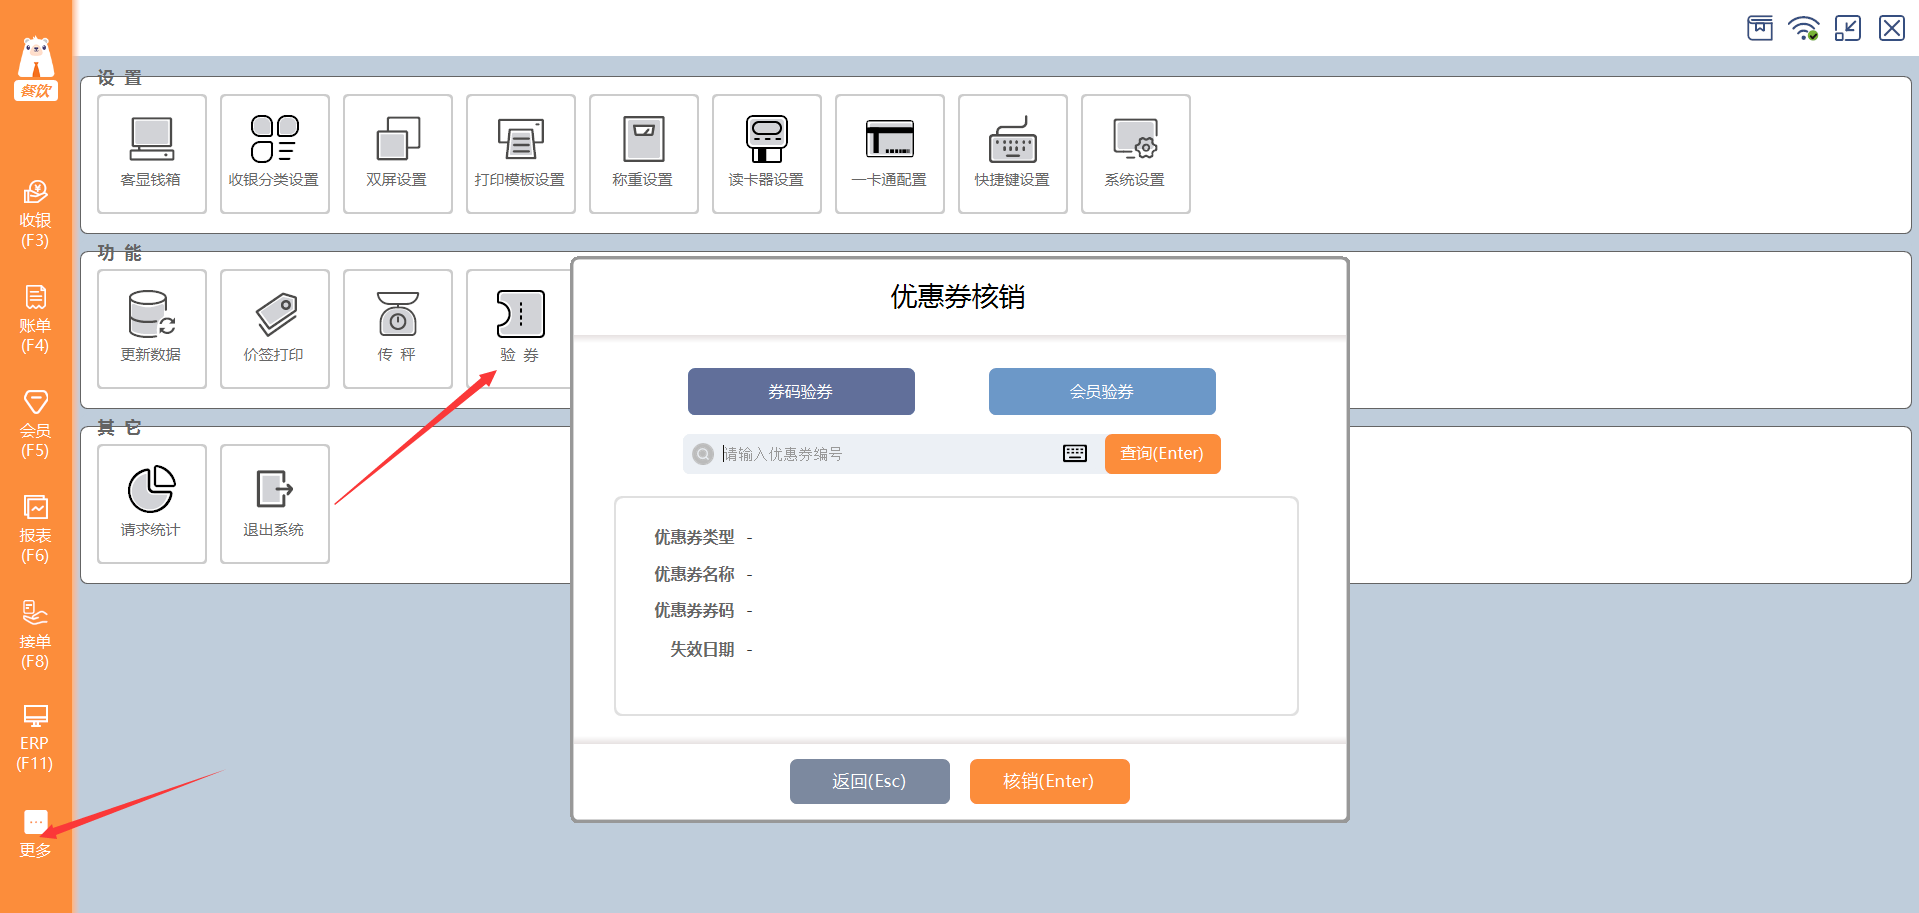
Task: Open 接单 (F8) in sidebar
Action: tap(35, 635)
